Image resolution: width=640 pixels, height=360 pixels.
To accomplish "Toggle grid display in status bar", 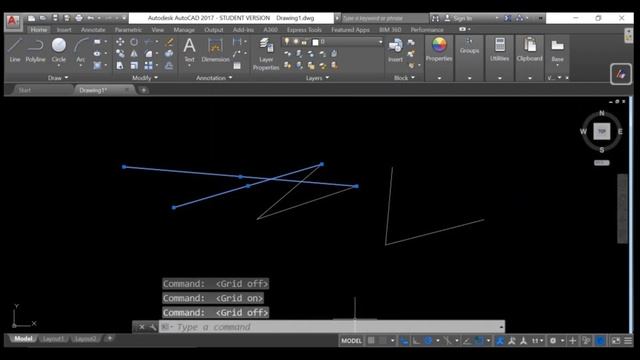I will pos(371,340).
